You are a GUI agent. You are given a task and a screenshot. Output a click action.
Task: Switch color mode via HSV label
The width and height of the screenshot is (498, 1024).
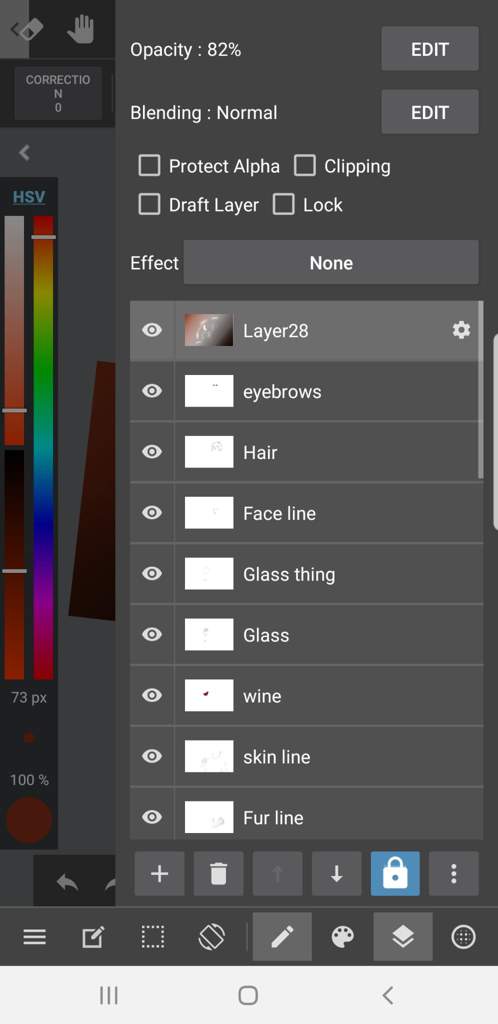point(29,197)
